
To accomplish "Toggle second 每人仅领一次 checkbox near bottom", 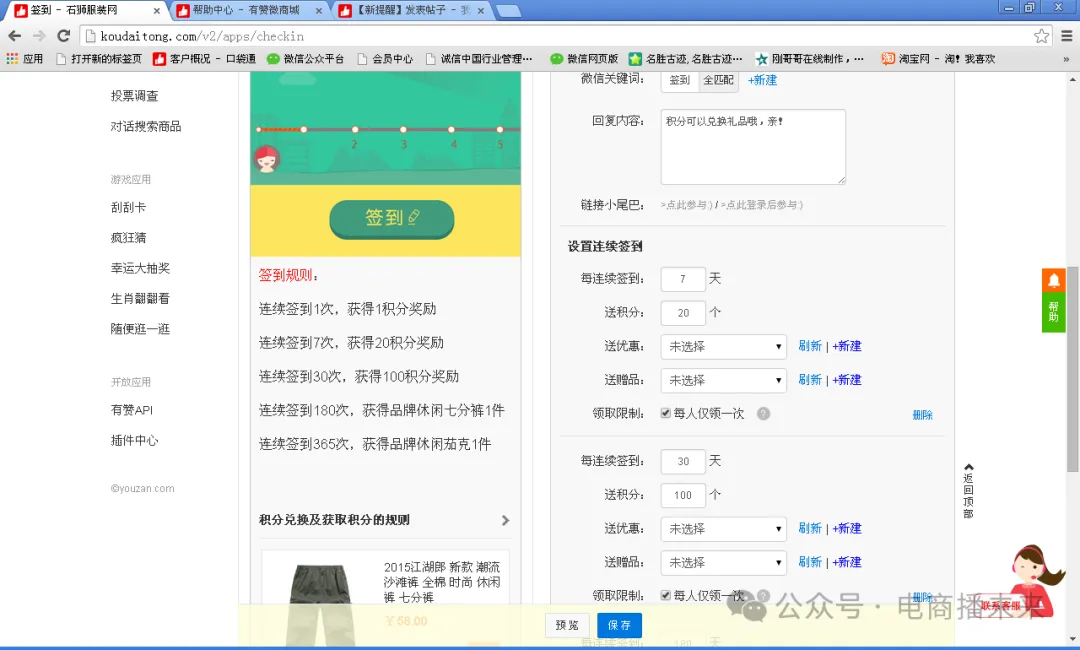I will (666, 596).
